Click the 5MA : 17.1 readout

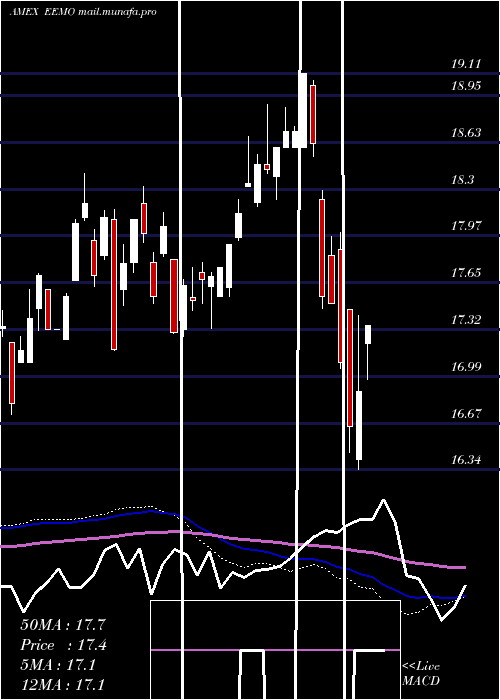coord(58,665)
